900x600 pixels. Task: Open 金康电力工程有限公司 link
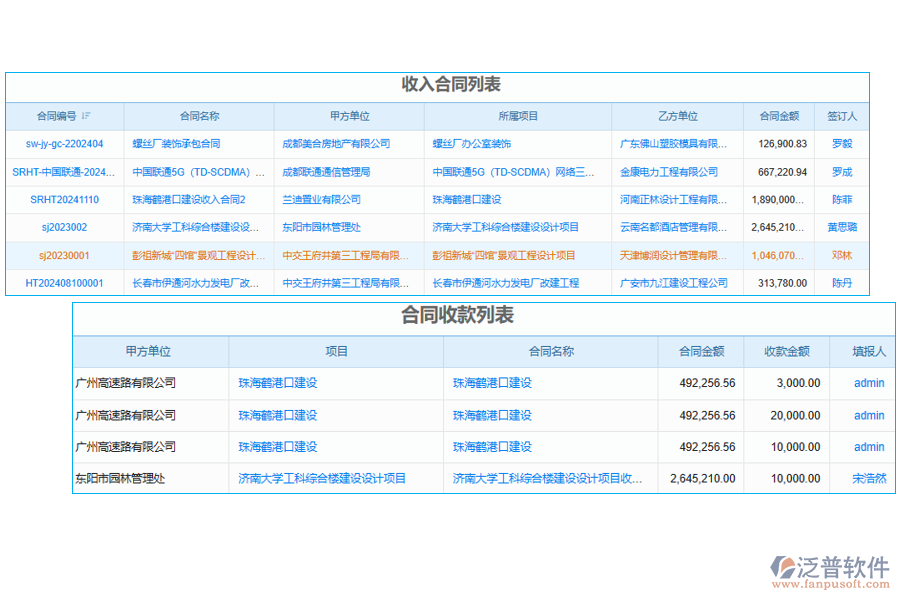coord(671,171)
